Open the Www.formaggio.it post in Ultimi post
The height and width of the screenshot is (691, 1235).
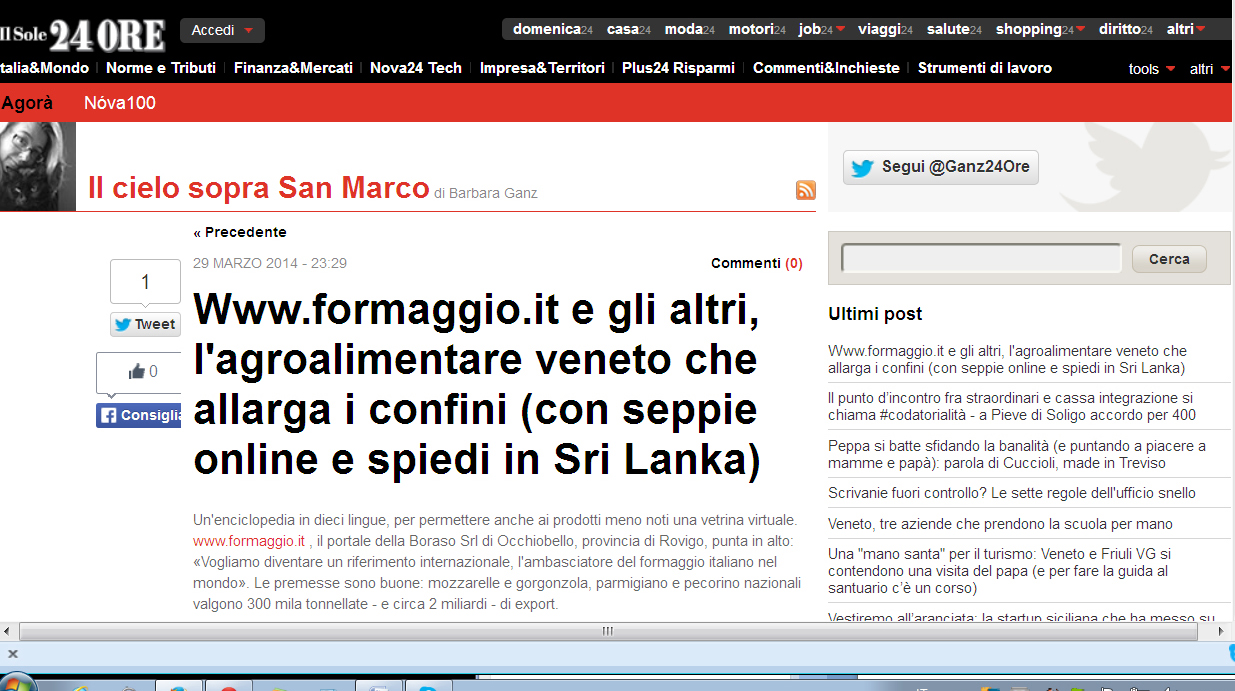tap(1008, 359)
